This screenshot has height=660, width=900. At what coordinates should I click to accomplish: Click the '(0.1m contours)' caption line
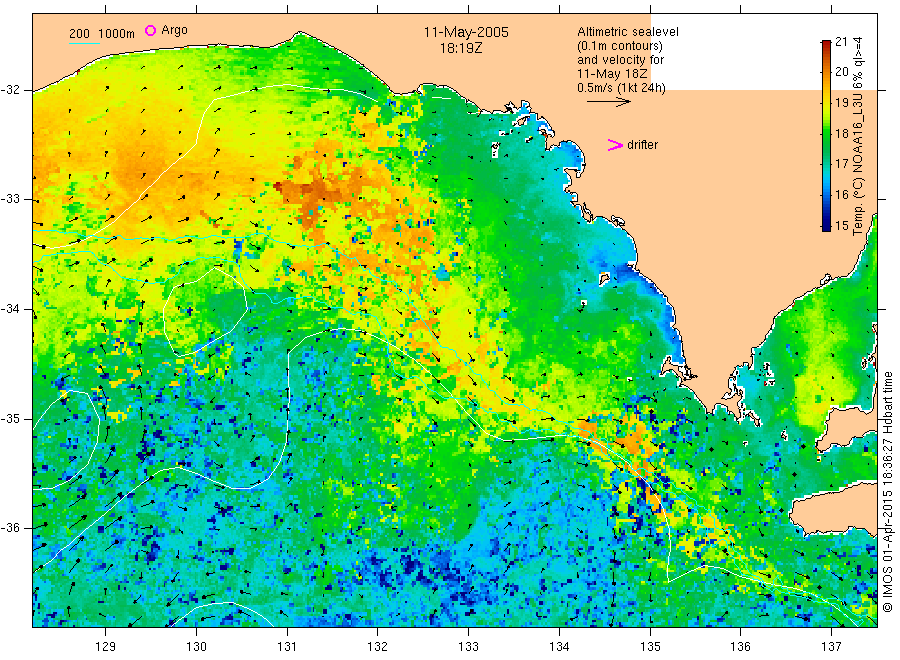620,46
